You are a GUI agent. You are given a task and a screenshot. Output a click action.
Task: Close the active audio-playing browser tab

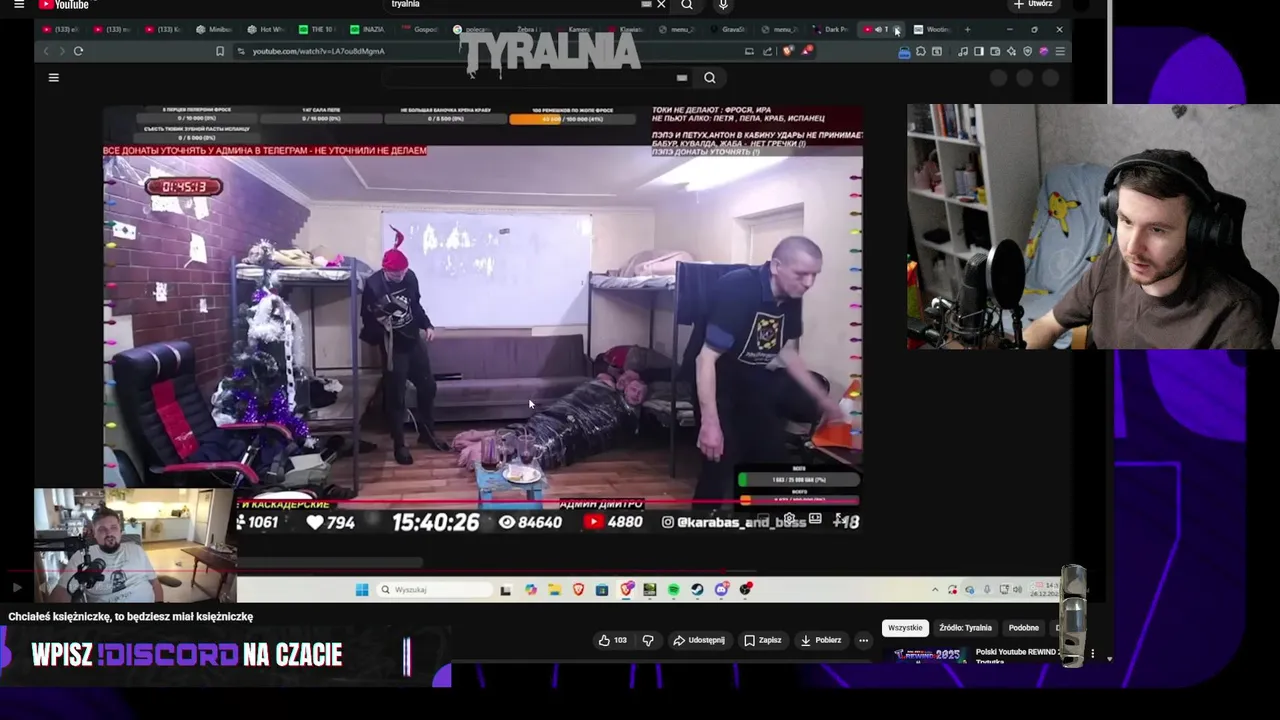tap(897, 30)
